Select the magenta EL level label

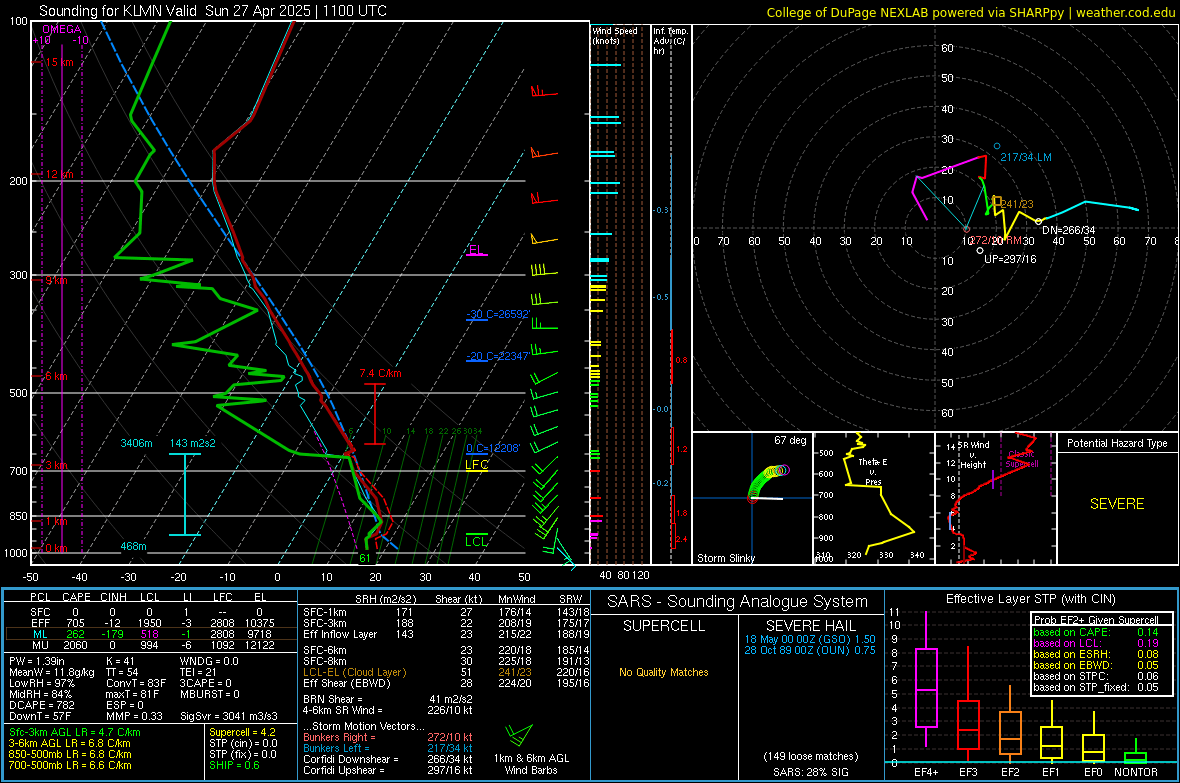click(x=476, y=249)
